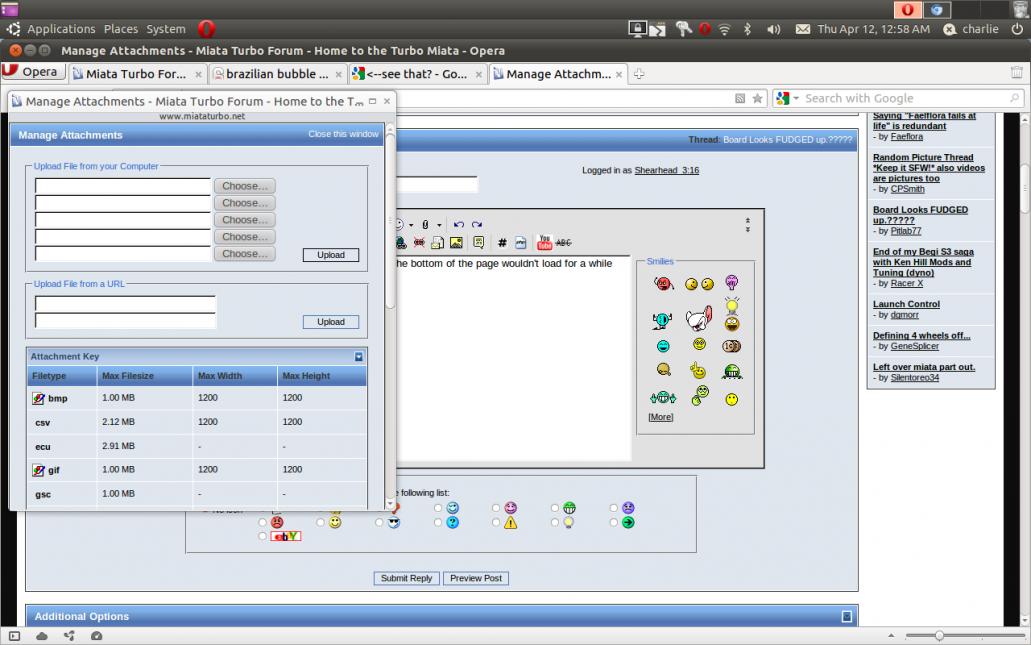Click the power button in top panel

point(1017,29)
